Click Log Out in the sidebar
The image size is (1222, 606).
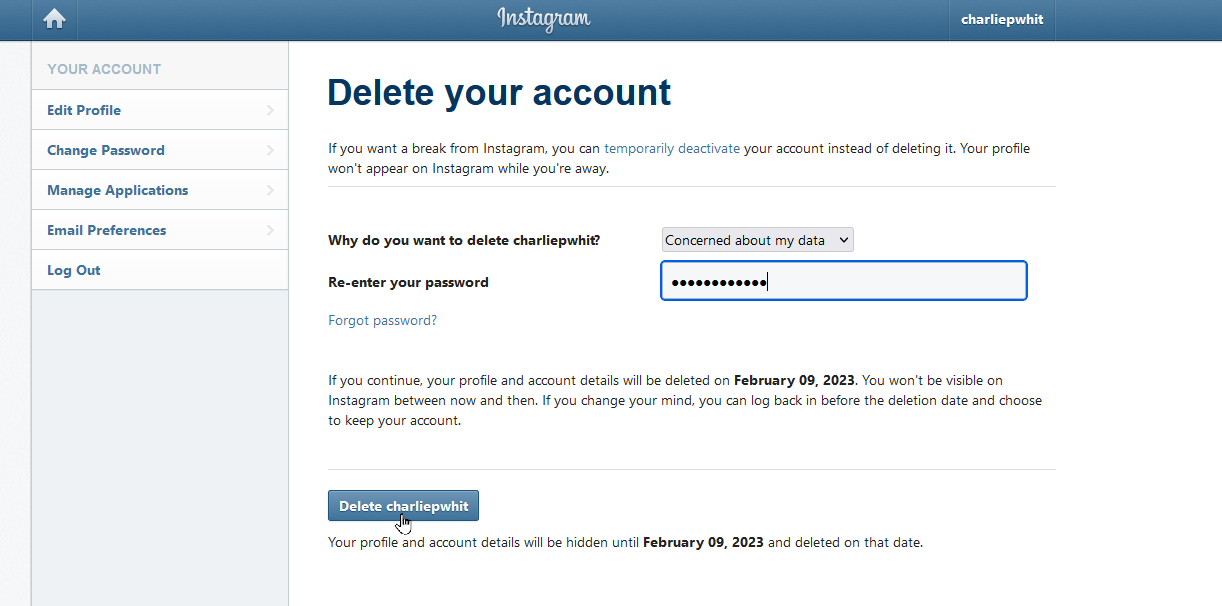tap(73, 269)
